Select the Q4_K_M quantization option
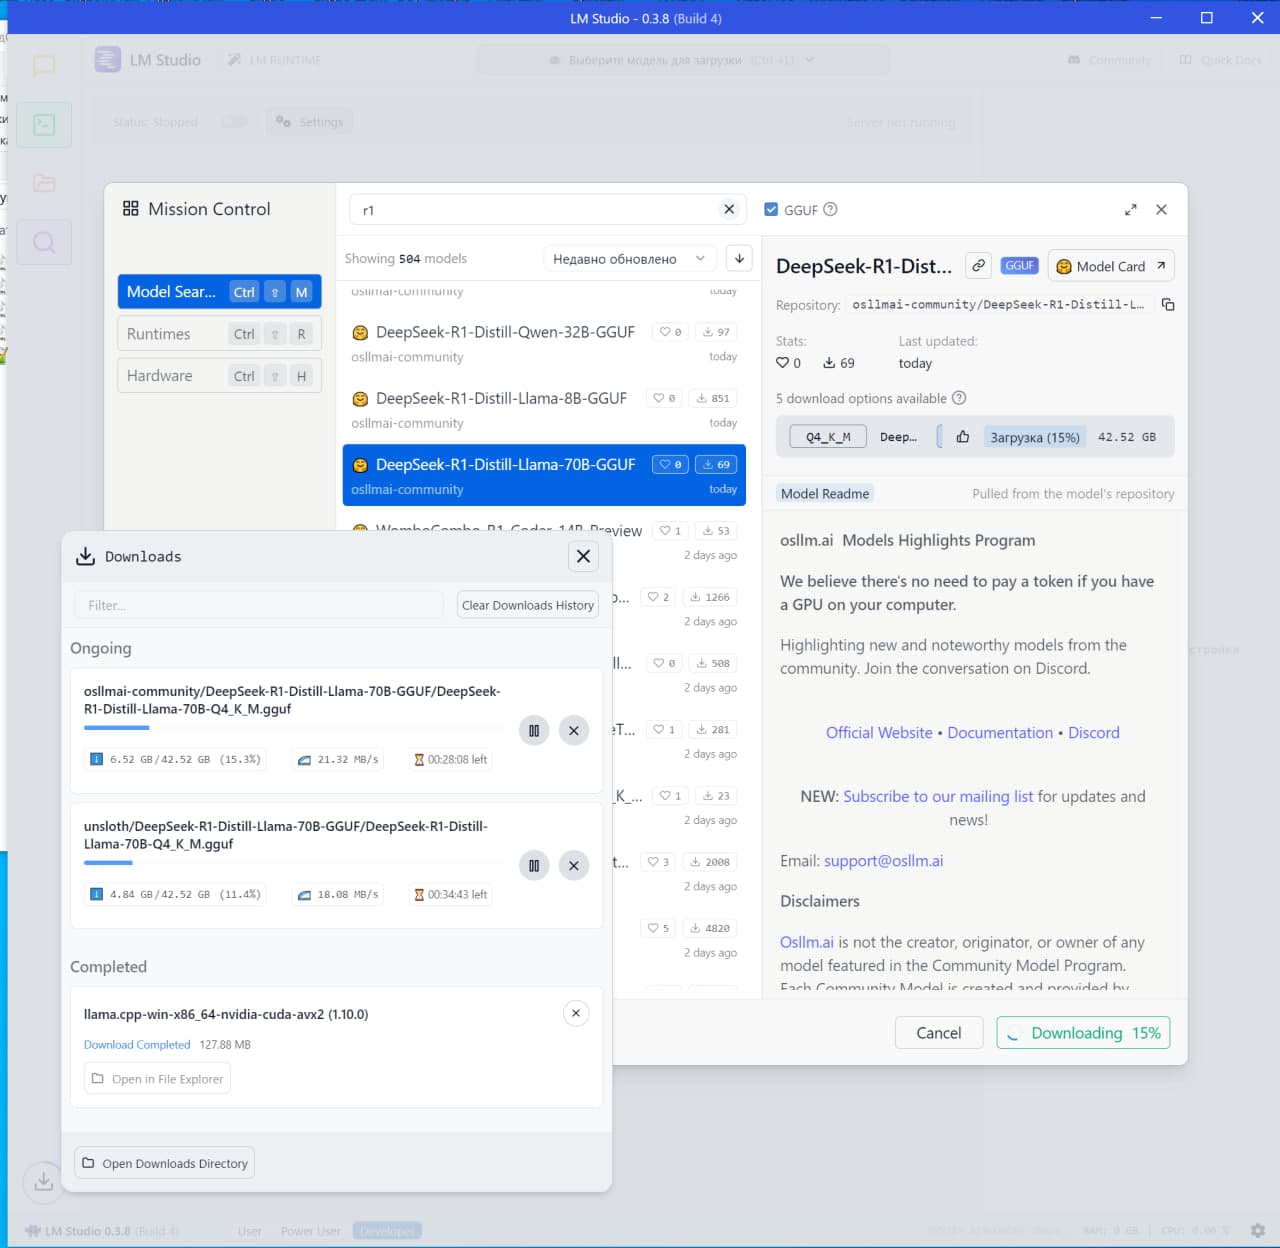1280x1248 pixels. click(x=828, y=437)
